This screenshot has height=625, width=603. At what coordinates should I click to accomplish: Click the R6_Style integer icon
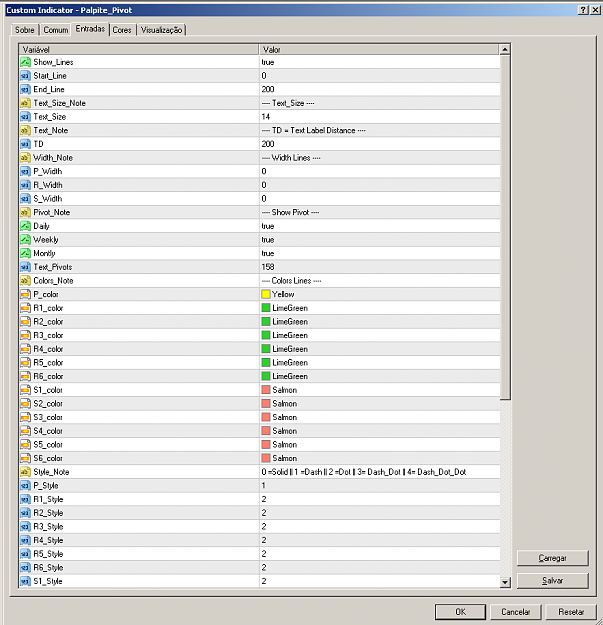pyautogui.click(x=26, y=568)
